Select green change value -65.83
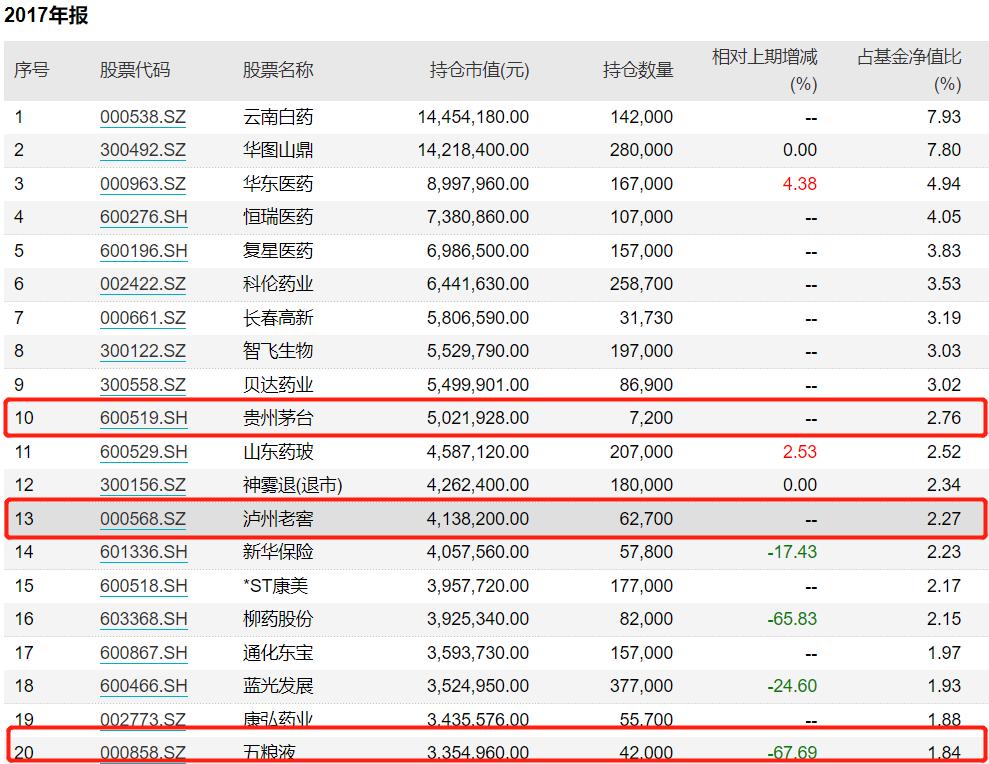 (792, 619)
